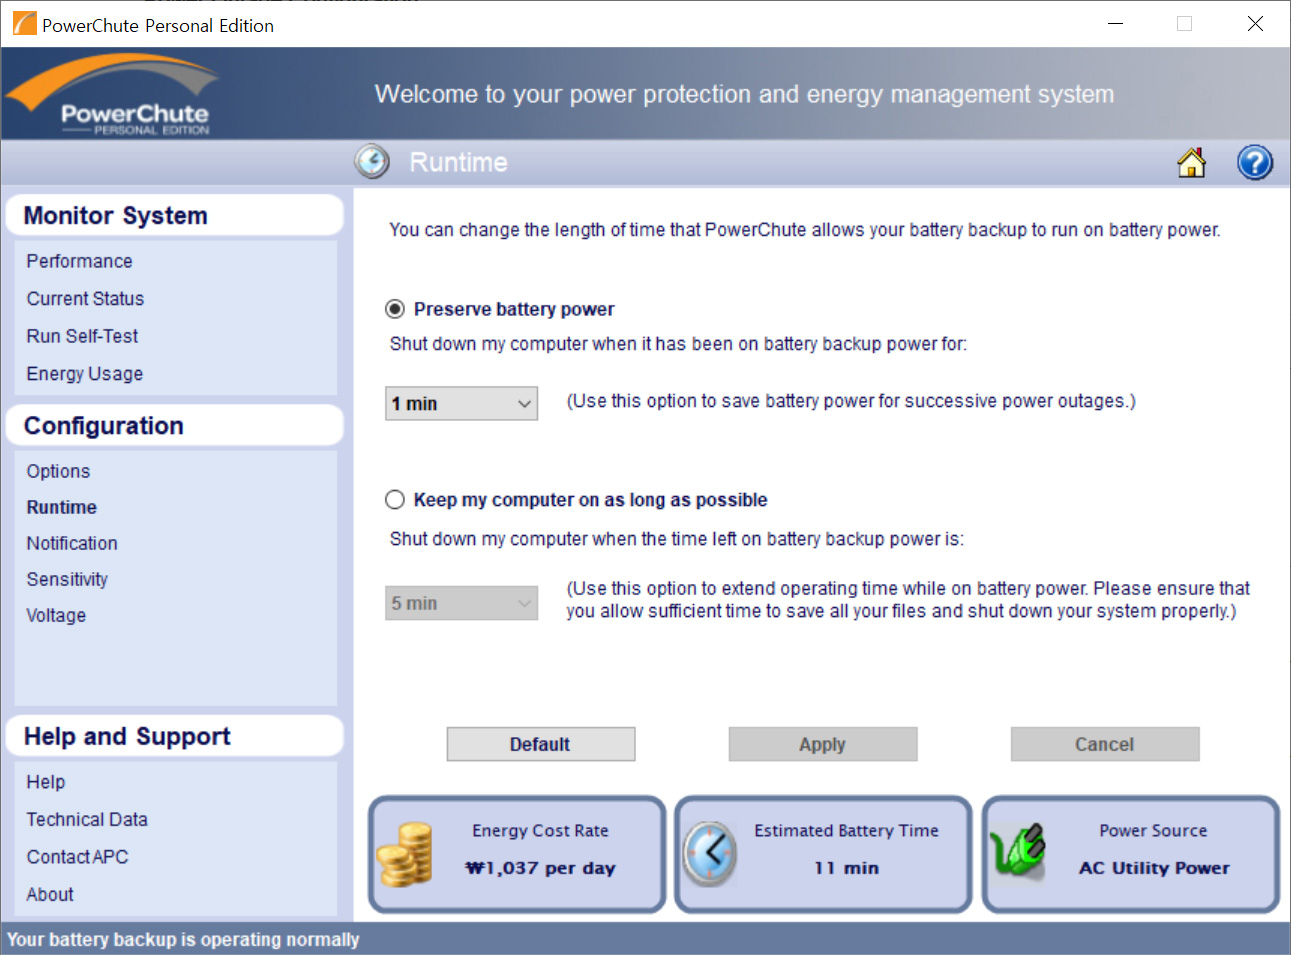Image resolution: width=1291 pixels, height=955 pixels.
Task: Click the Runtime clock icon in header
Action: click(x=372, y=161)
